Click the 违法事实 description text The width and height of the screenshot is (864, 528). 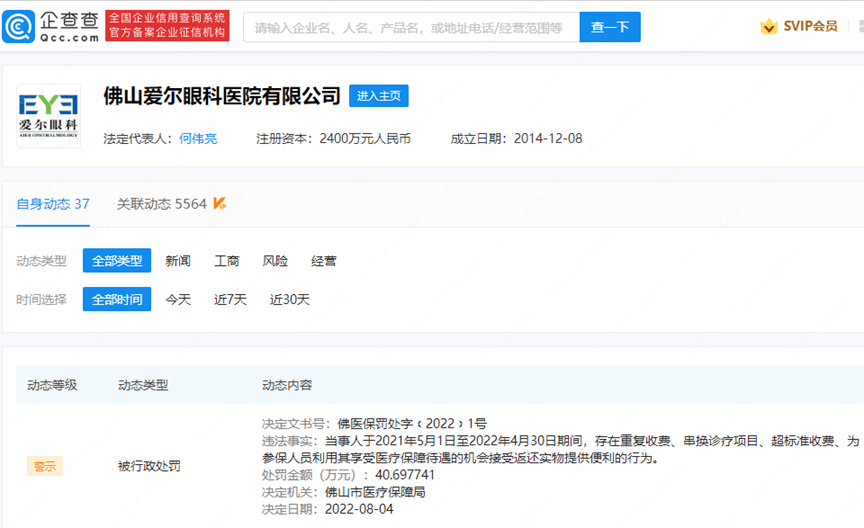tap(560, 449)
